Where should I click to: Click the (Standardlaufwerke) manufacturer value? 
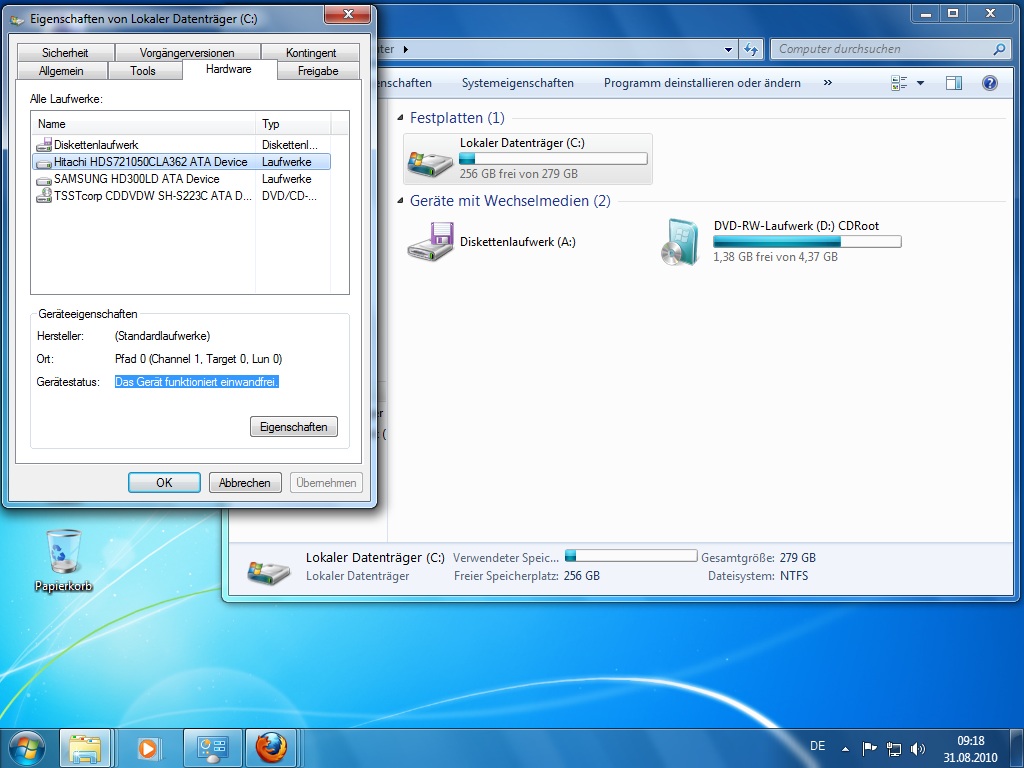point(163,336)
